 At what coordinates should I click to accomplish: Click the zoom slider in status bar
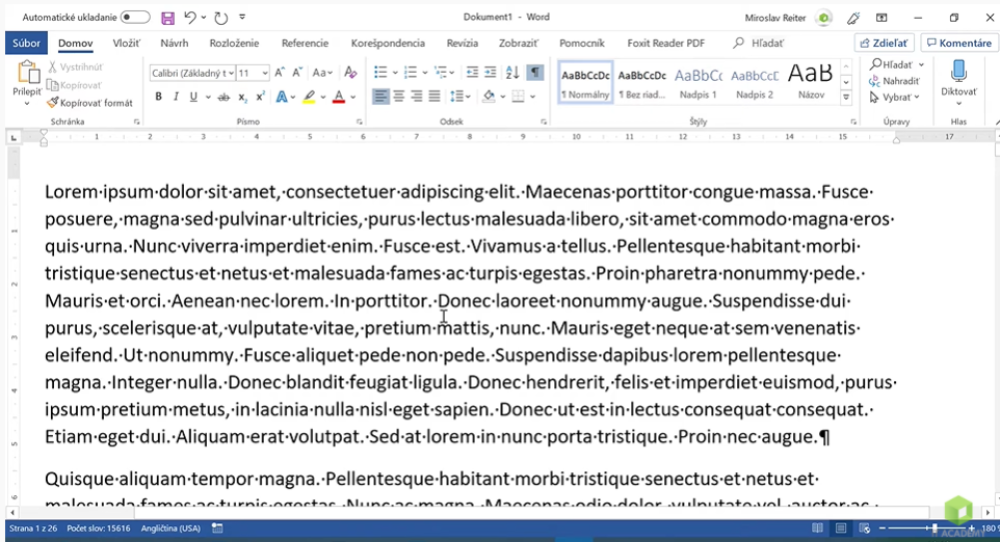pos(934,528)
